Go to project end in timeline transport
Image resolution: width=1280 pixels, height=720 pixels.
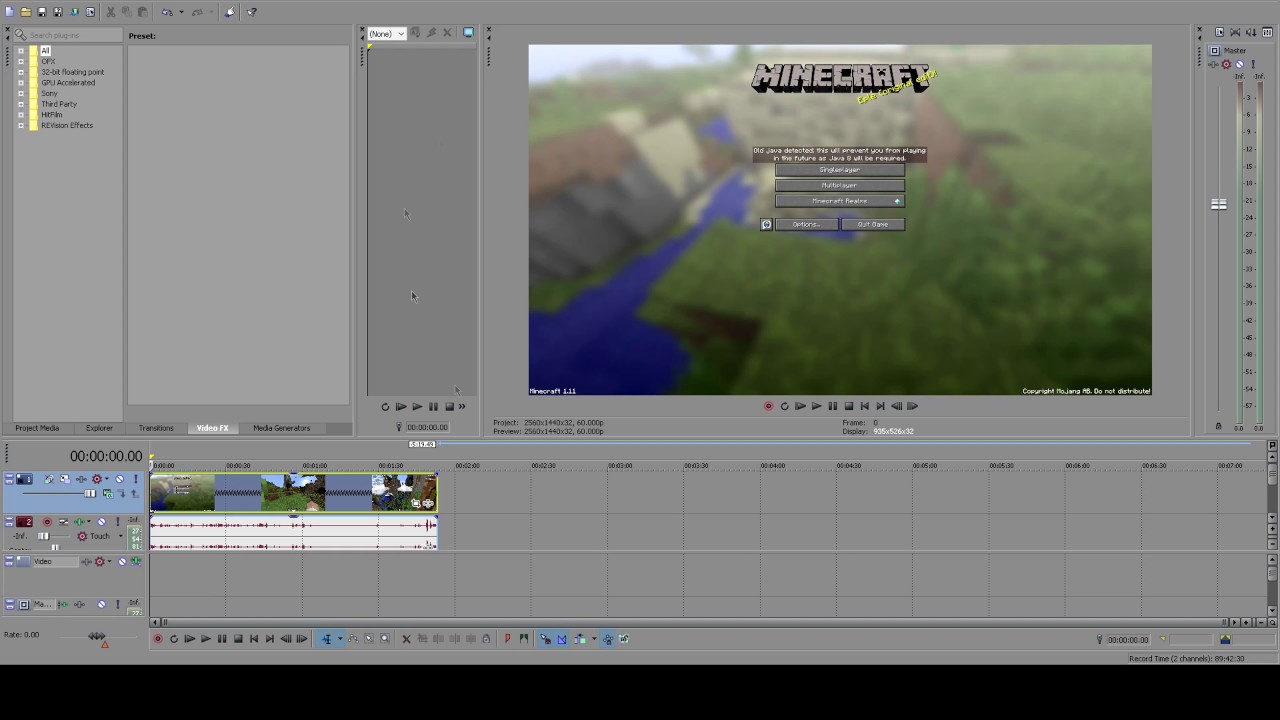pyautogui.click(x=270, y=639)
